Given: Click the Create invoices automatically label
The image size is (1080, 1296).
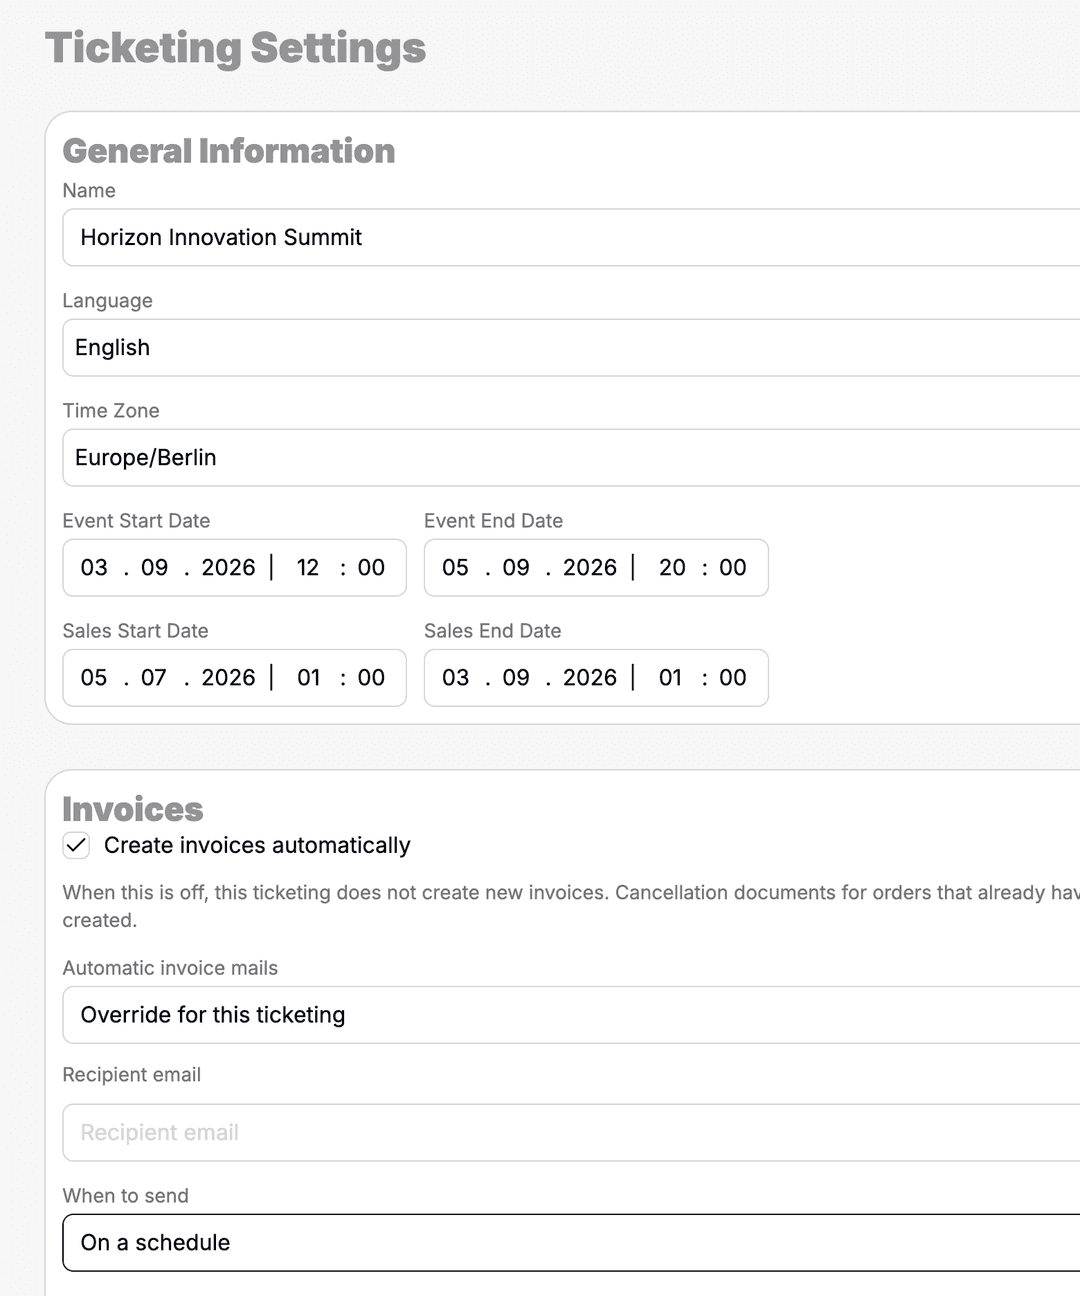Looking at the screenshot, I should click(257, 846).
